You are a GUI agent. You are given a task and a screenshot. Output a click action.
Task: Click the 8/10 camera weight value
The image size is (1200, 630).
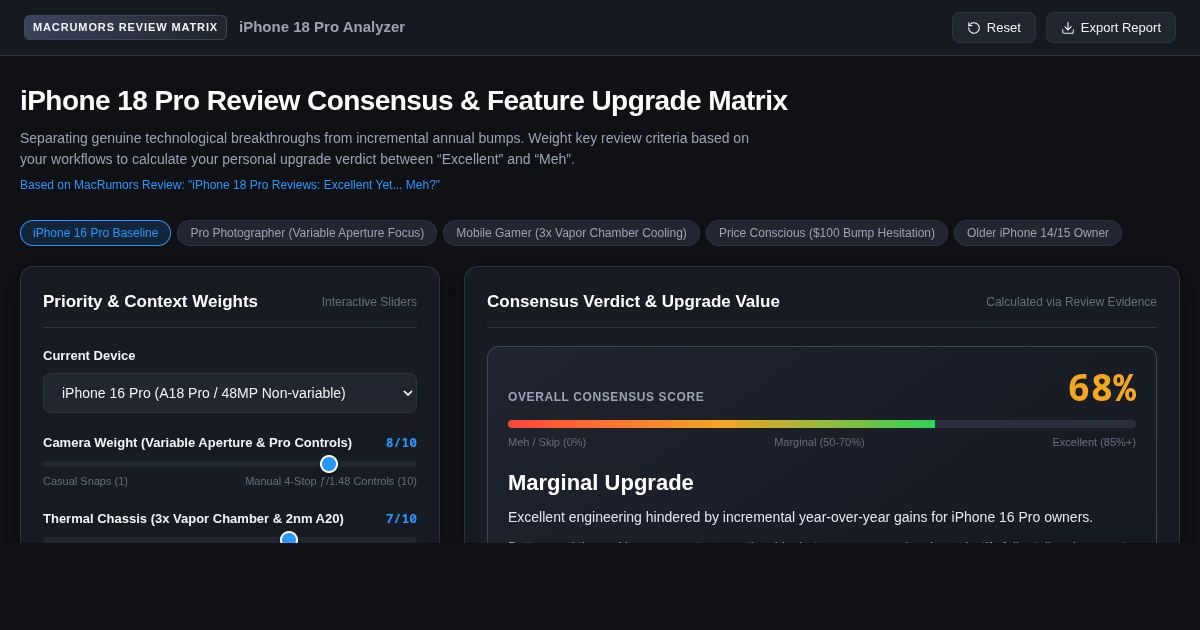[401, 442]
